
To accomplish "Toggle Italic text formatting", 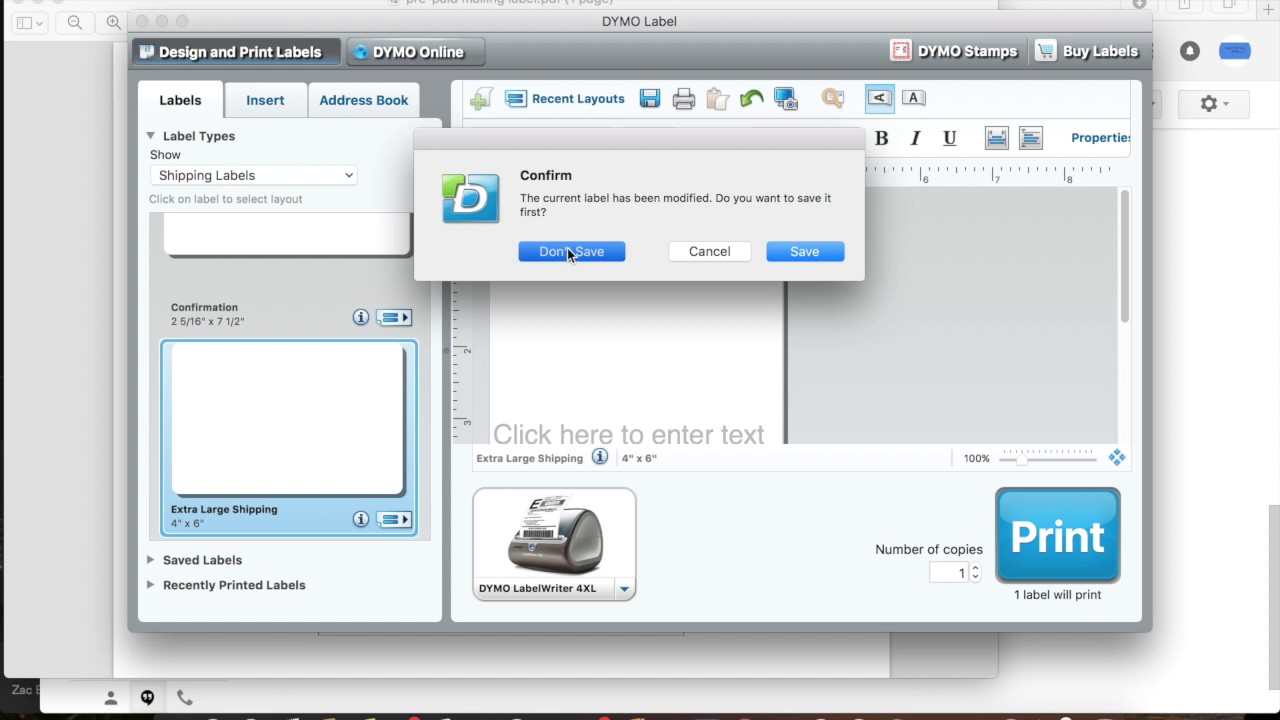I will [915, 138].
